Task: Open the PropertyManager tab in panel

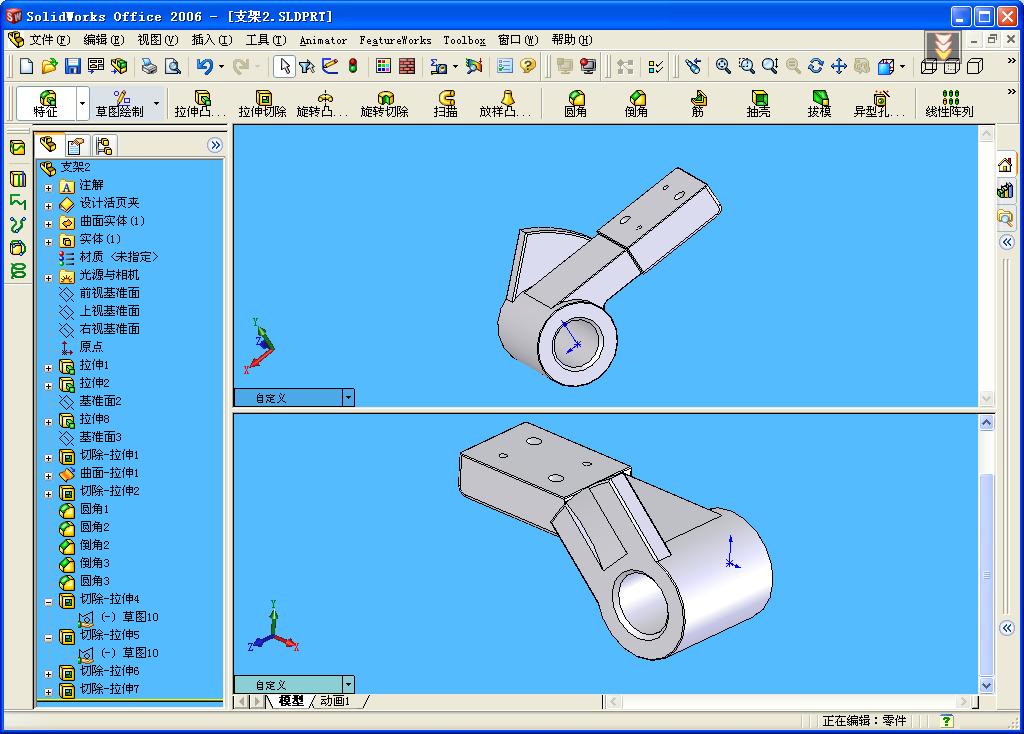Action: tap(76, 145)
